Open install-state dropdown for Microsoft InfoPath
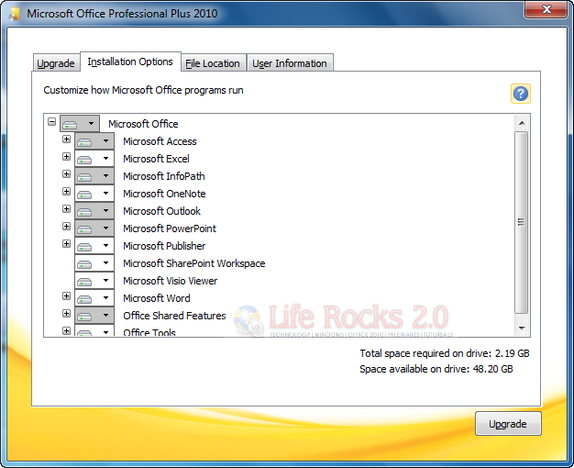 tap(94, 176)
